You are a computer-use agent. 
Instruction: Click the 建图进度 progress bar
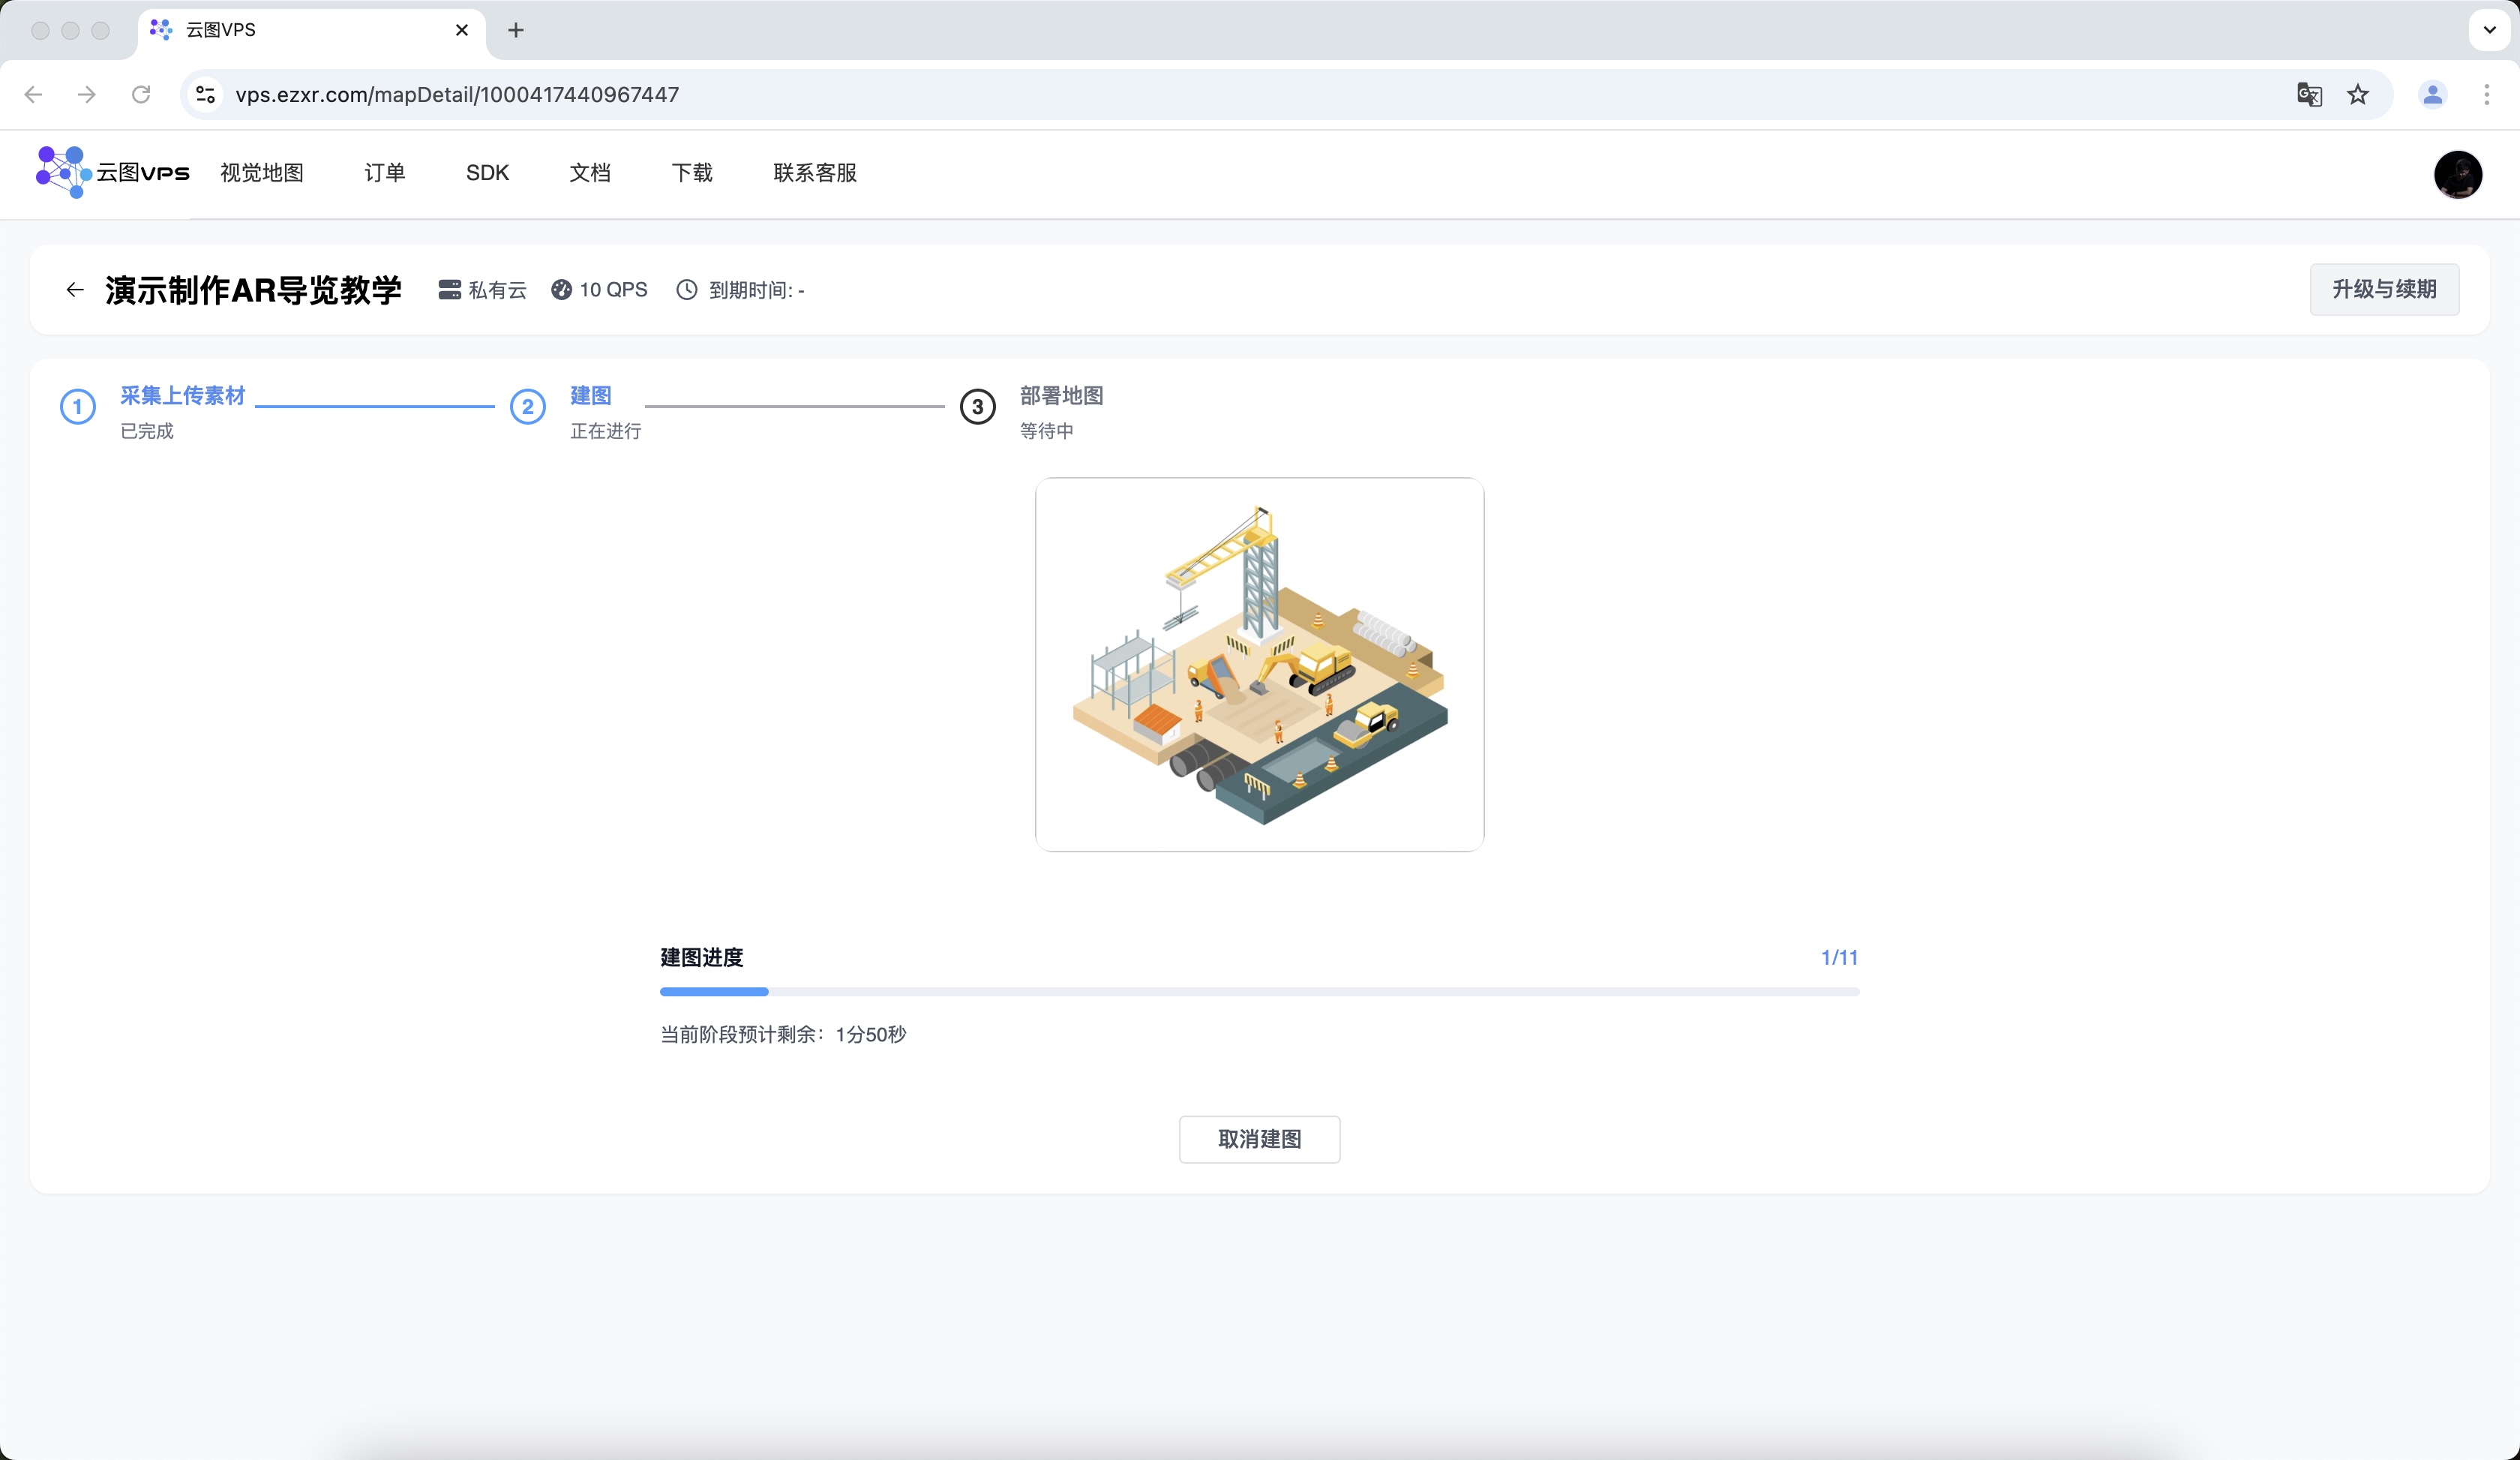pyautogui.click(x=1259, y=992)
